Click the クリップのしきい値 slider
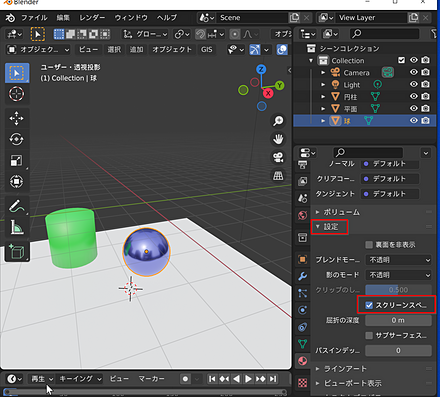The width and height of the screenshot is (440, 397). point(399,290)
